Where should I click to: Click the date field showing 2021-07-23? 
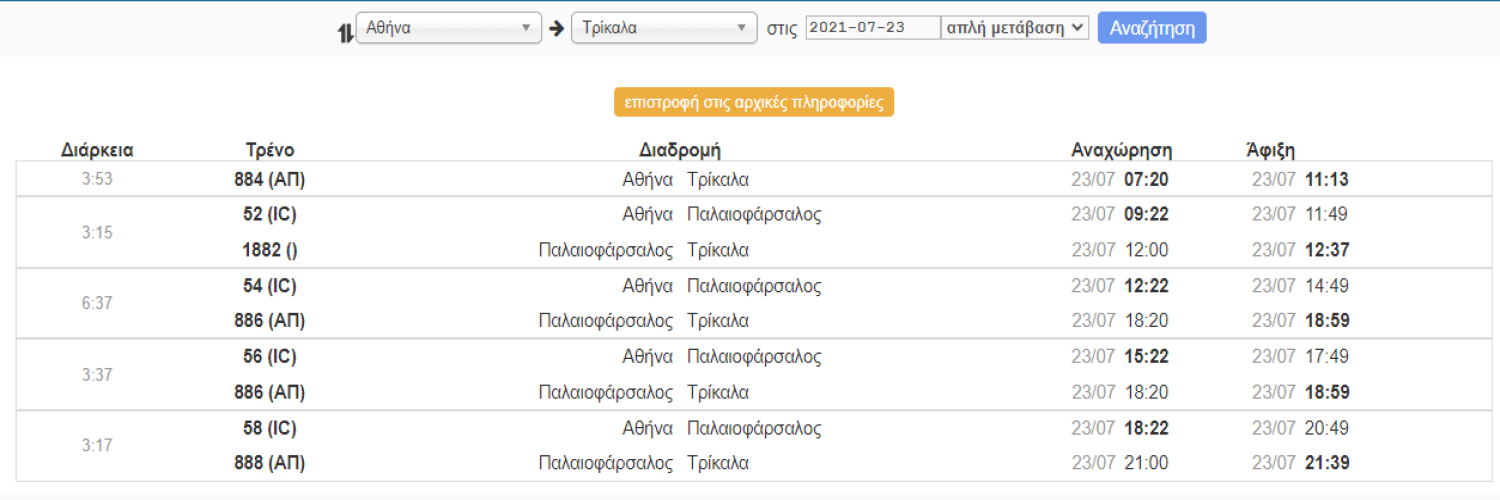(873, 28)
